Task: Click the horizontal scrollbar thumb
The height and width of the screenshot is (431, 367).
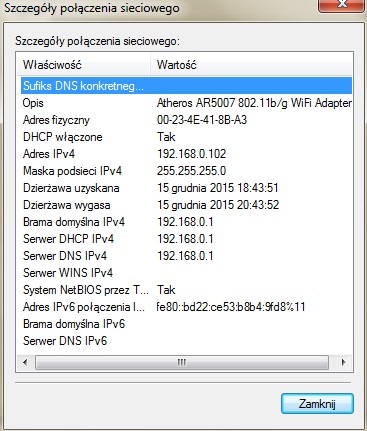Action: click(x=182, y=362)
